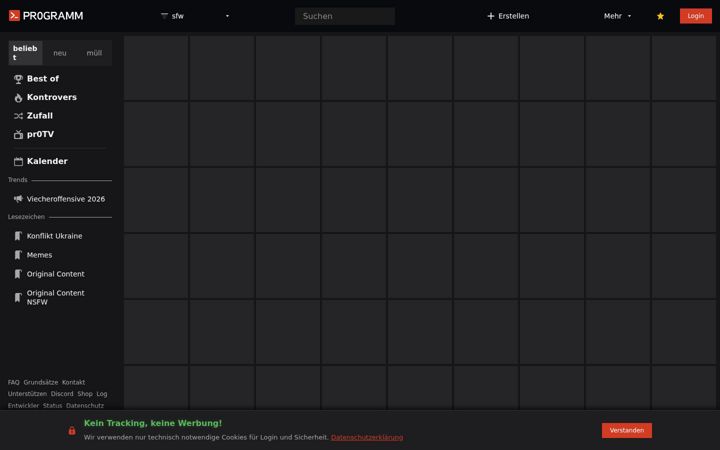Click the shuffle icon for Zufall
The width and height of the screenshot is (720, 450).
[x=18, y=116]
